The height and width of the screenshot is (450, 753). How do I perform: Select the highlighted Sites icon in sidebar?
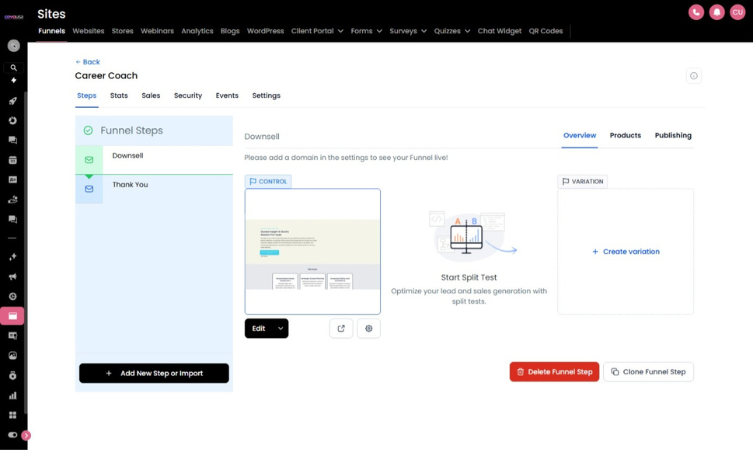pos(13,316)
